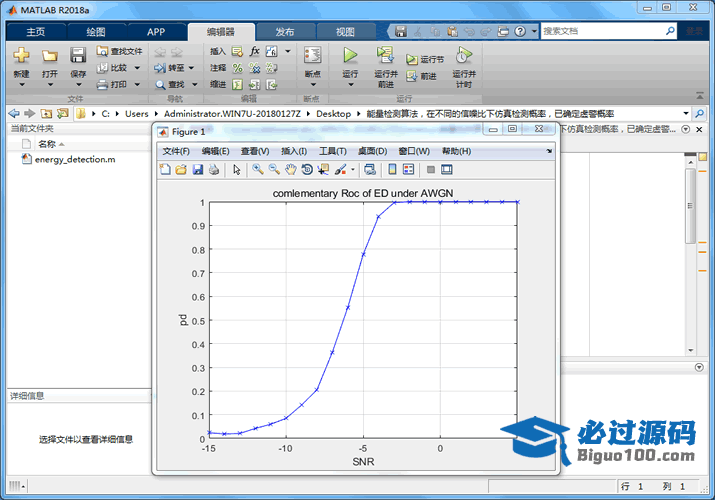Viewport: 715px width, 500px height.
Task: Select energy_detection.m in the file list
Action: point(74,159)
